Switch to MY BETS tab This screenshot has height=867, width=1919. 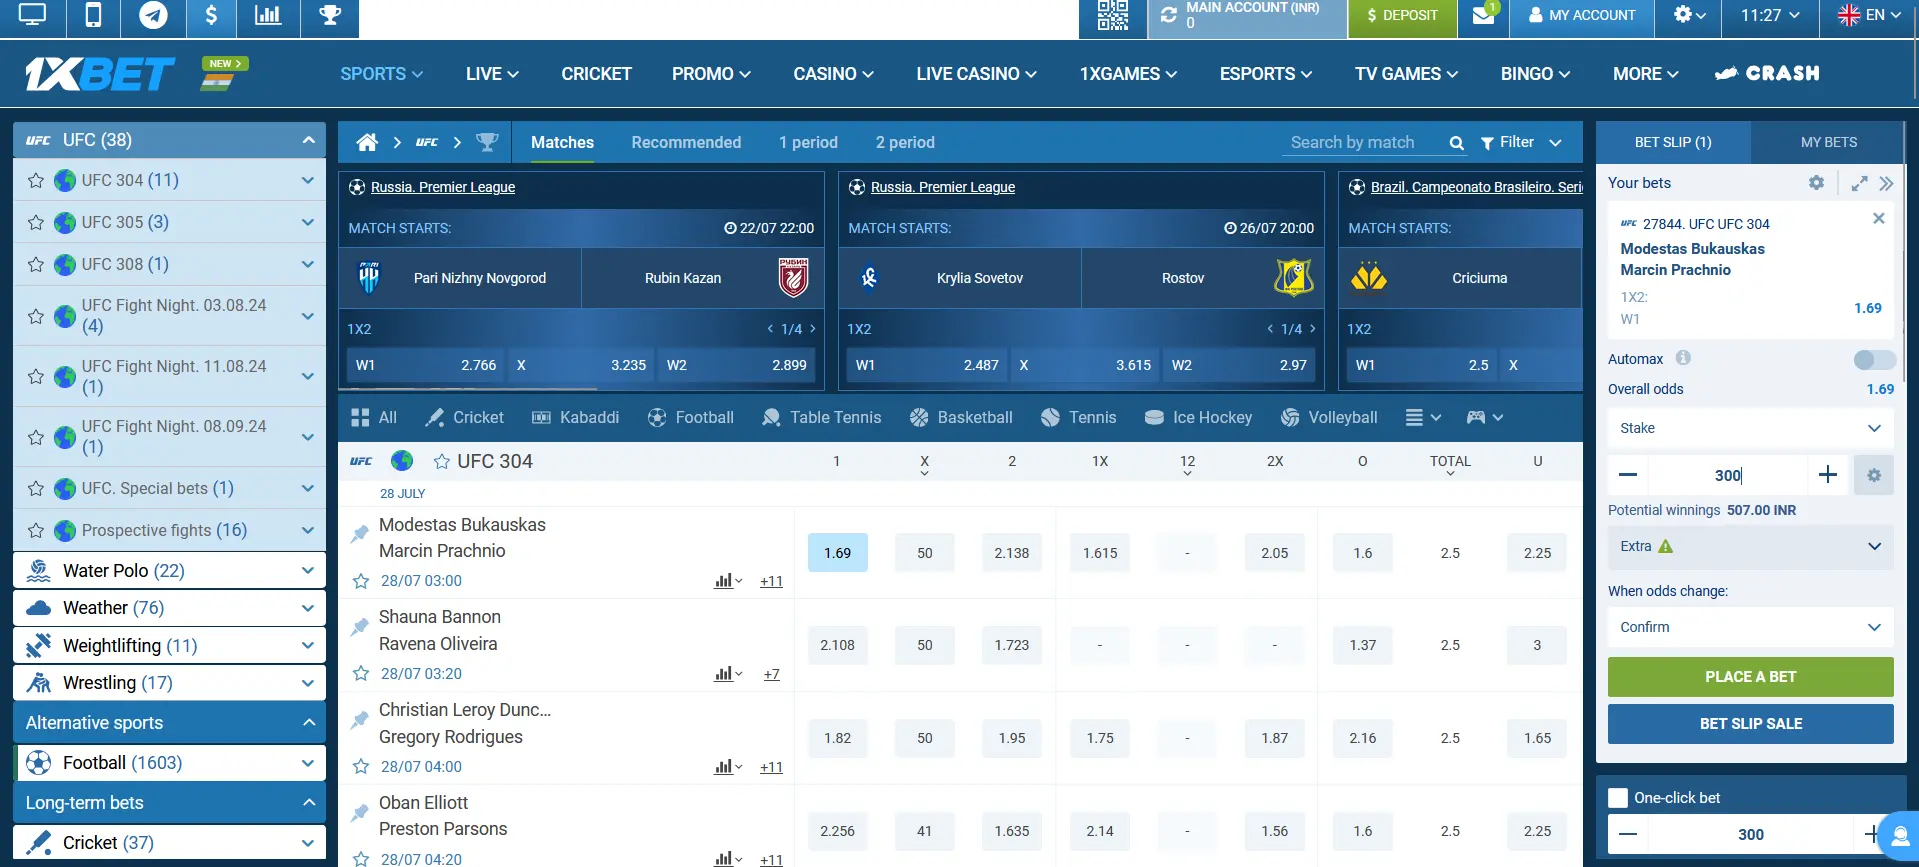tap(1829, 142)
